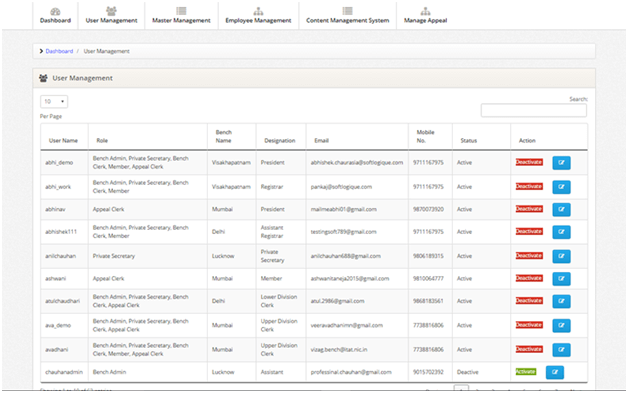The width and height of the screenshot is (628, 393).
Task: Deactivate user avadhani
Action: 529,349
